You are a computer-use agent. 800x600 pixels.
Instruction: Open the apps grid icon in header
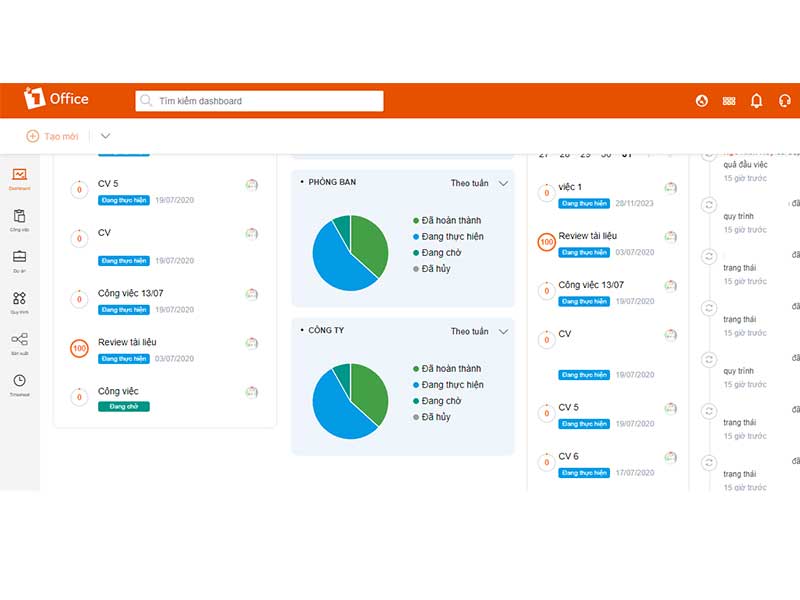coord(729,101)
